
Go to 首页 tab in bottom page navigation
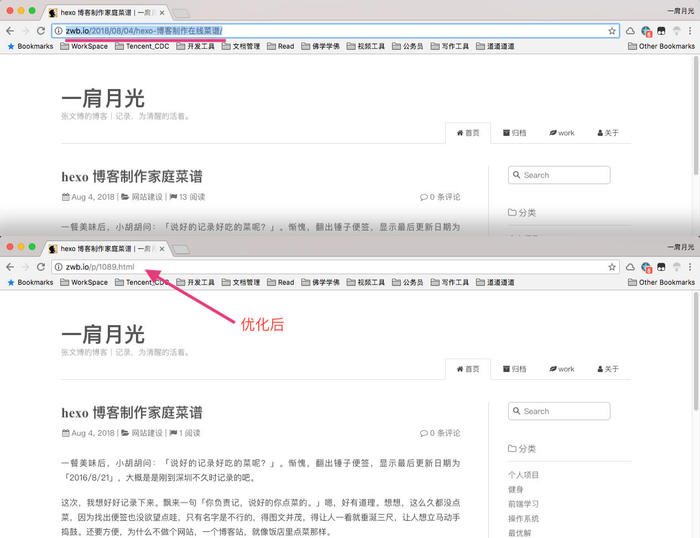pyautogui.click(x=468, y=369)
